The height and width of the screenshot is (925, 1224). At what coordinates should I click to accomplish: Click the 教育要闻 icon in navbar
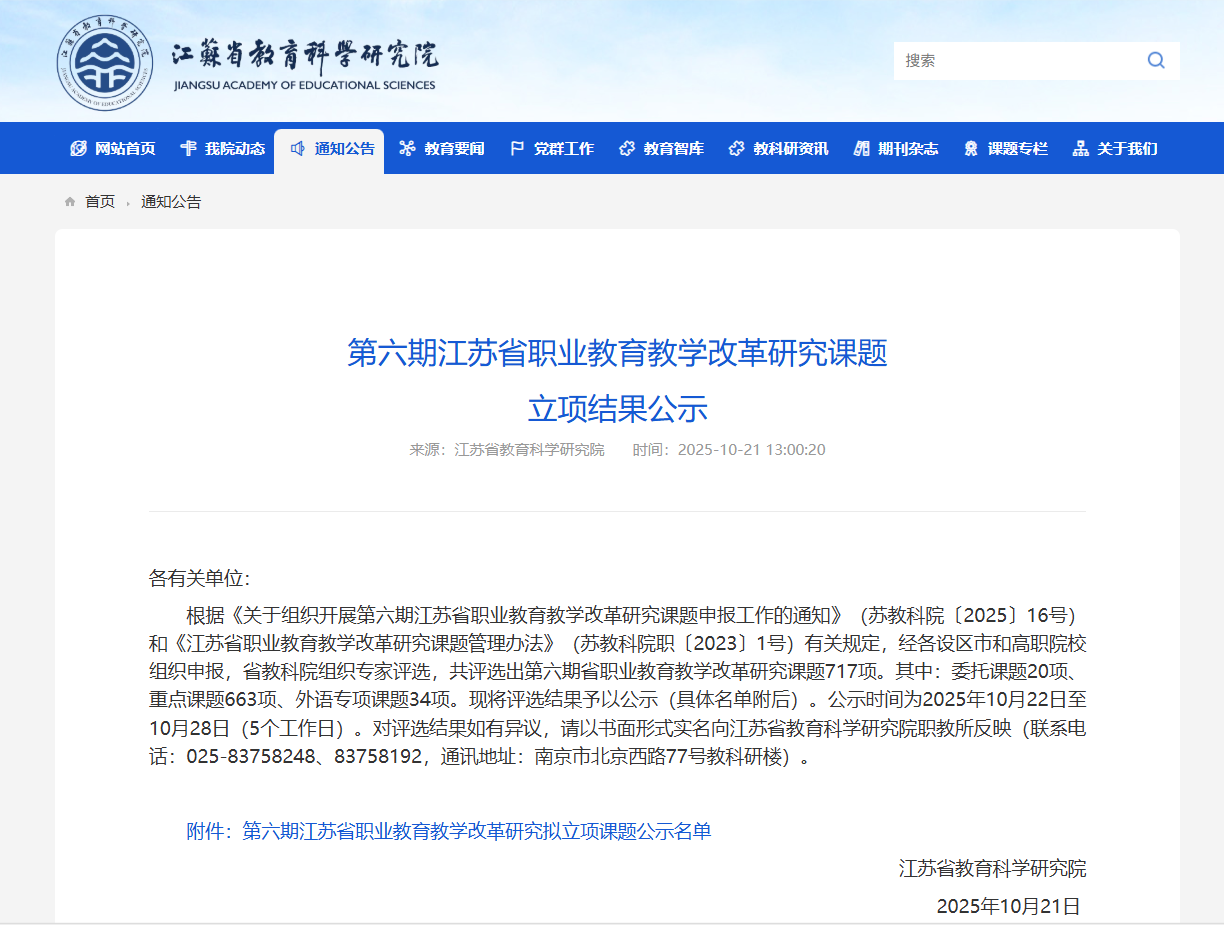[x=407, y=149]
